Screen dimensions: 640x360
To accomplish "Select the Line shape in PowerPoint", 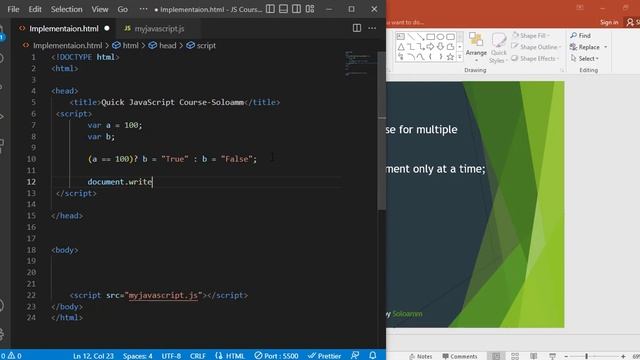I will (x=411, y=37).
